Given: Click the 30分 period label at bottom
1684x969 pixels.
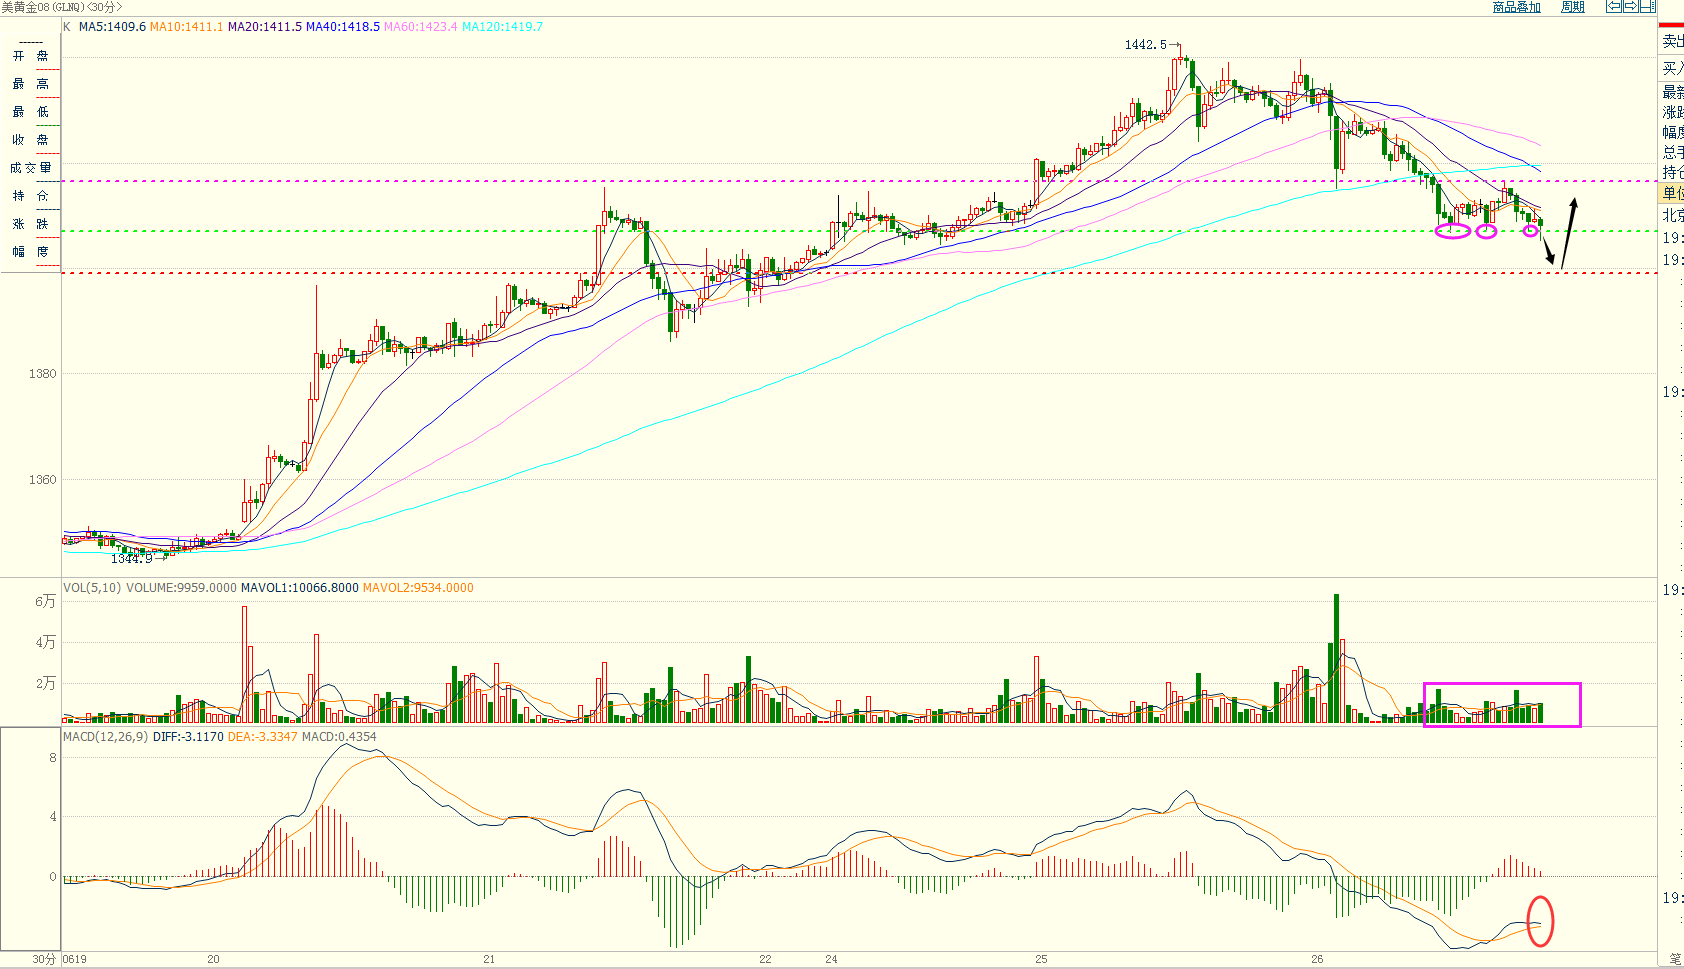Looking at the screenshot, I should [44, 959].
